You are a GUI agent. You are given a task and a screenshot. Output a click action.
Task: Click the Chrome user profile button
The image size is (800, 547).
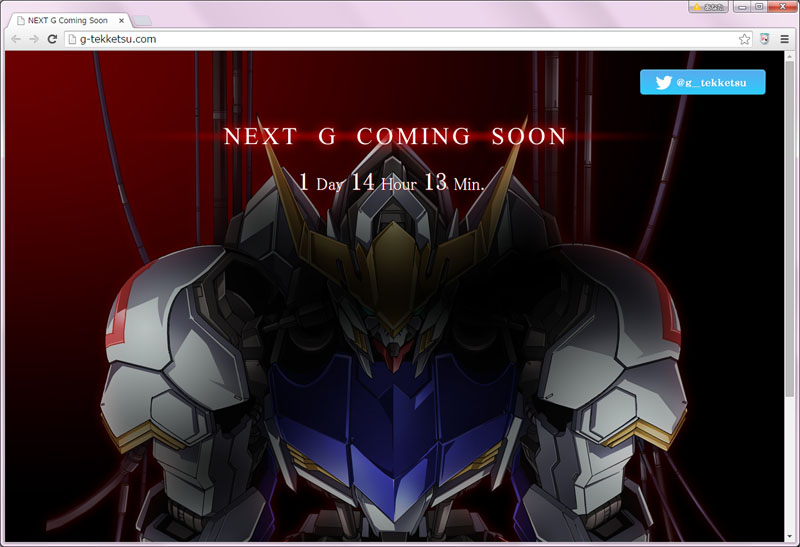pos(708,7)
